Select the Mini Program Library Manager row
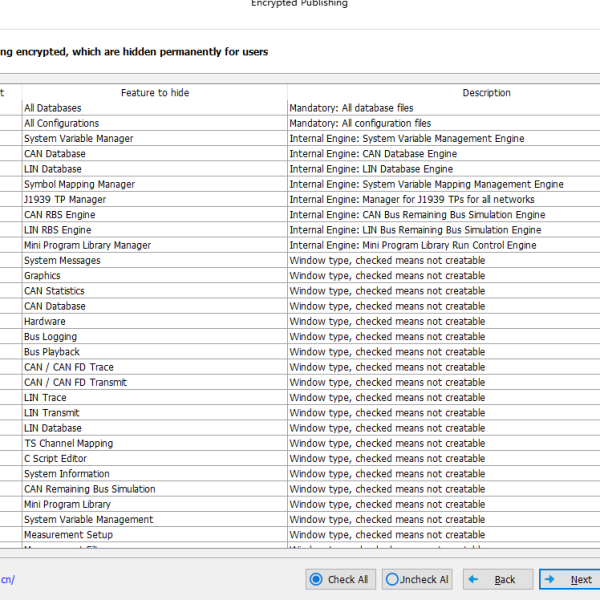 (x=88, y=245)
